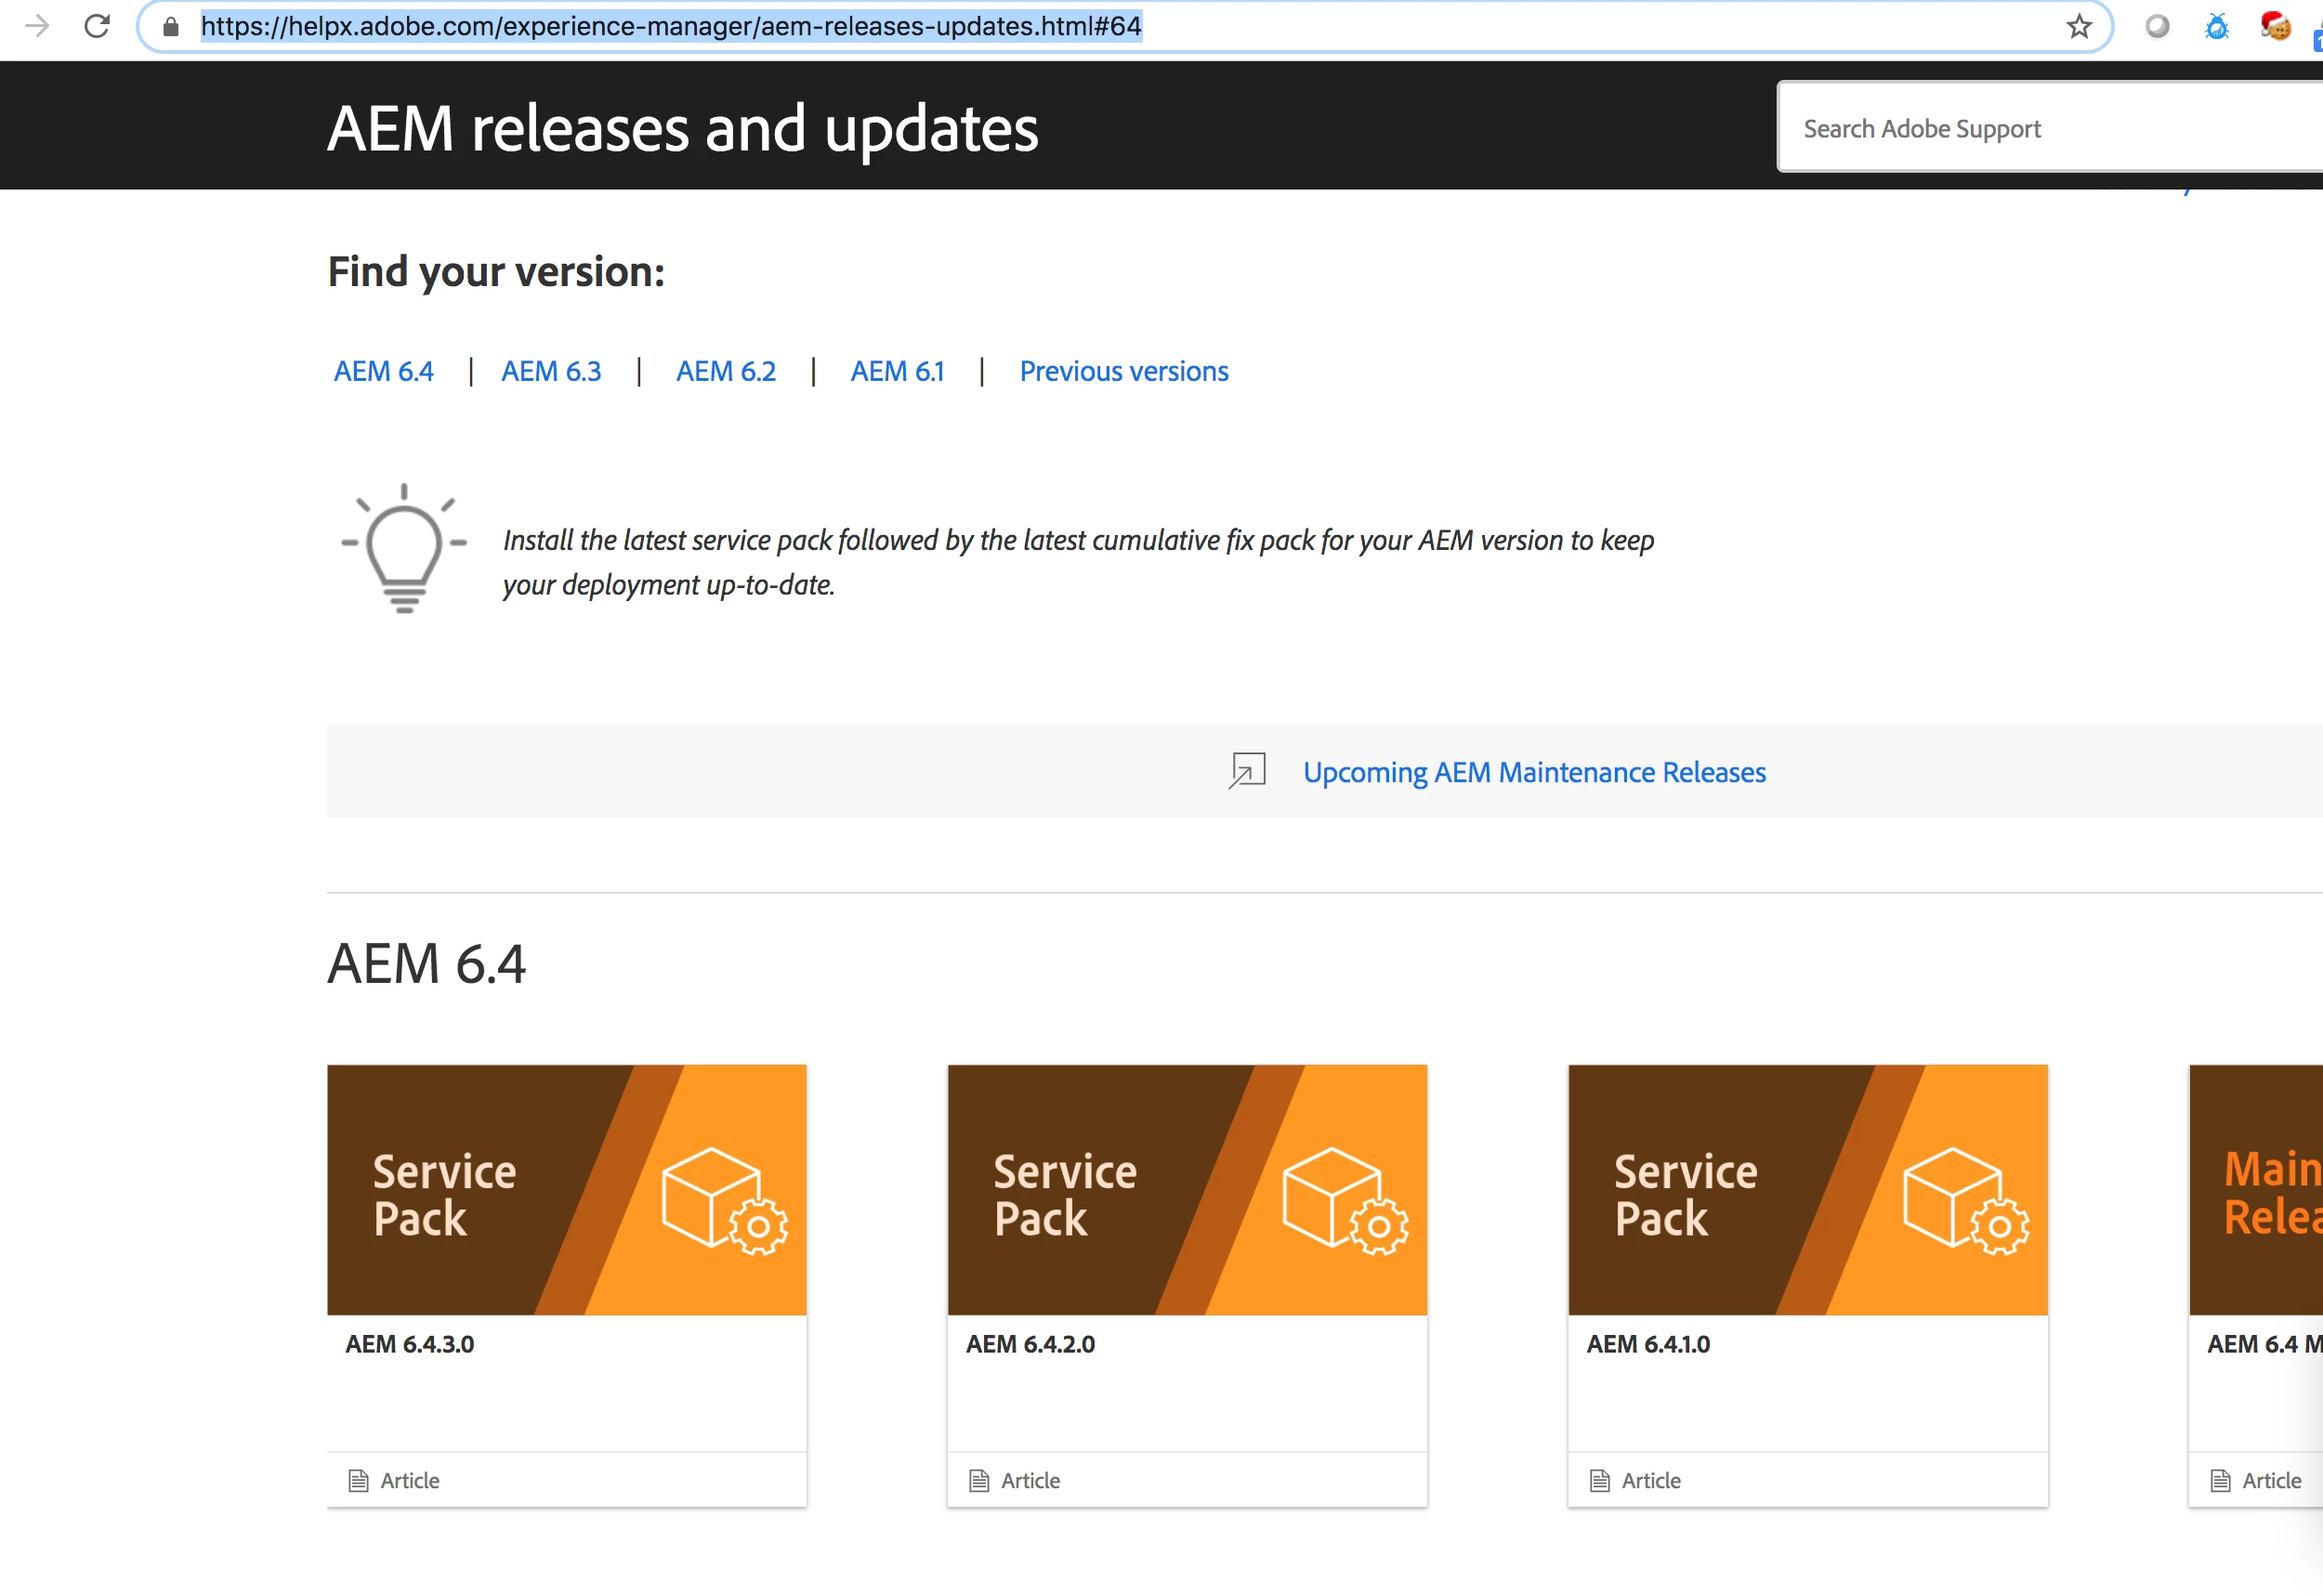The height and width of the screenshot is (1596, 2323).
Task: Click the red cookie extension icon
Action: coord(2275,26)
